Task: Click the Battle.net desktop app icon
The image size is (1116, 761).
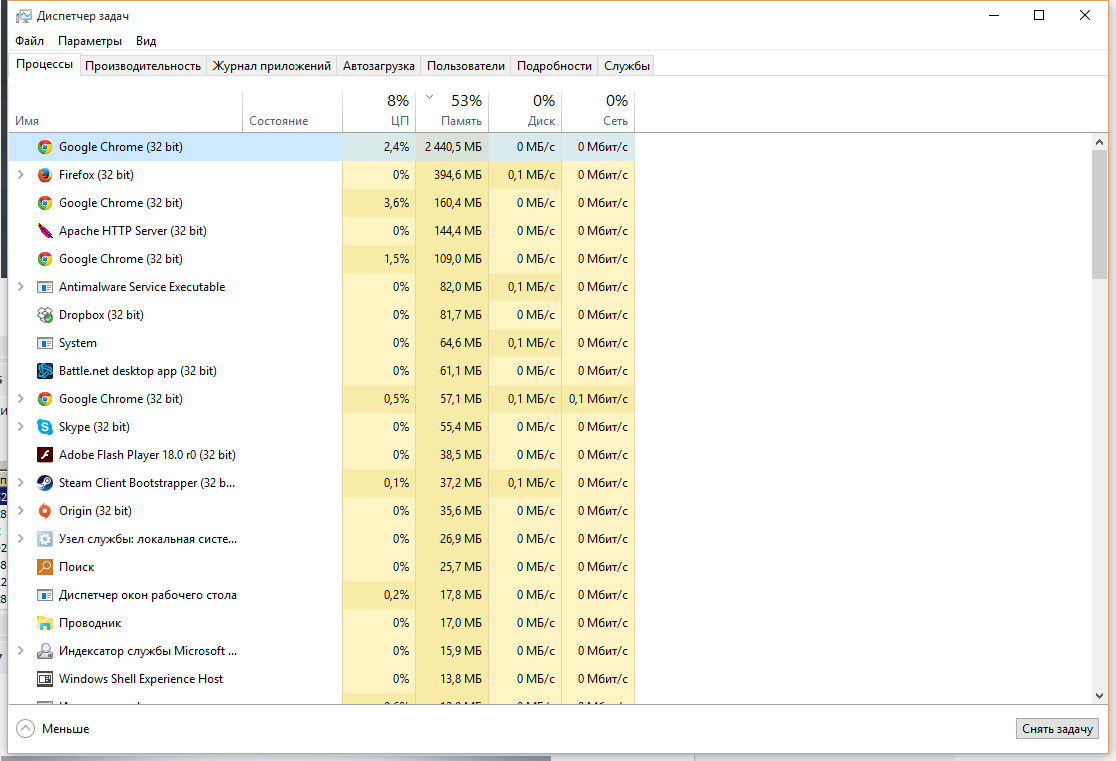Action: 45,371
